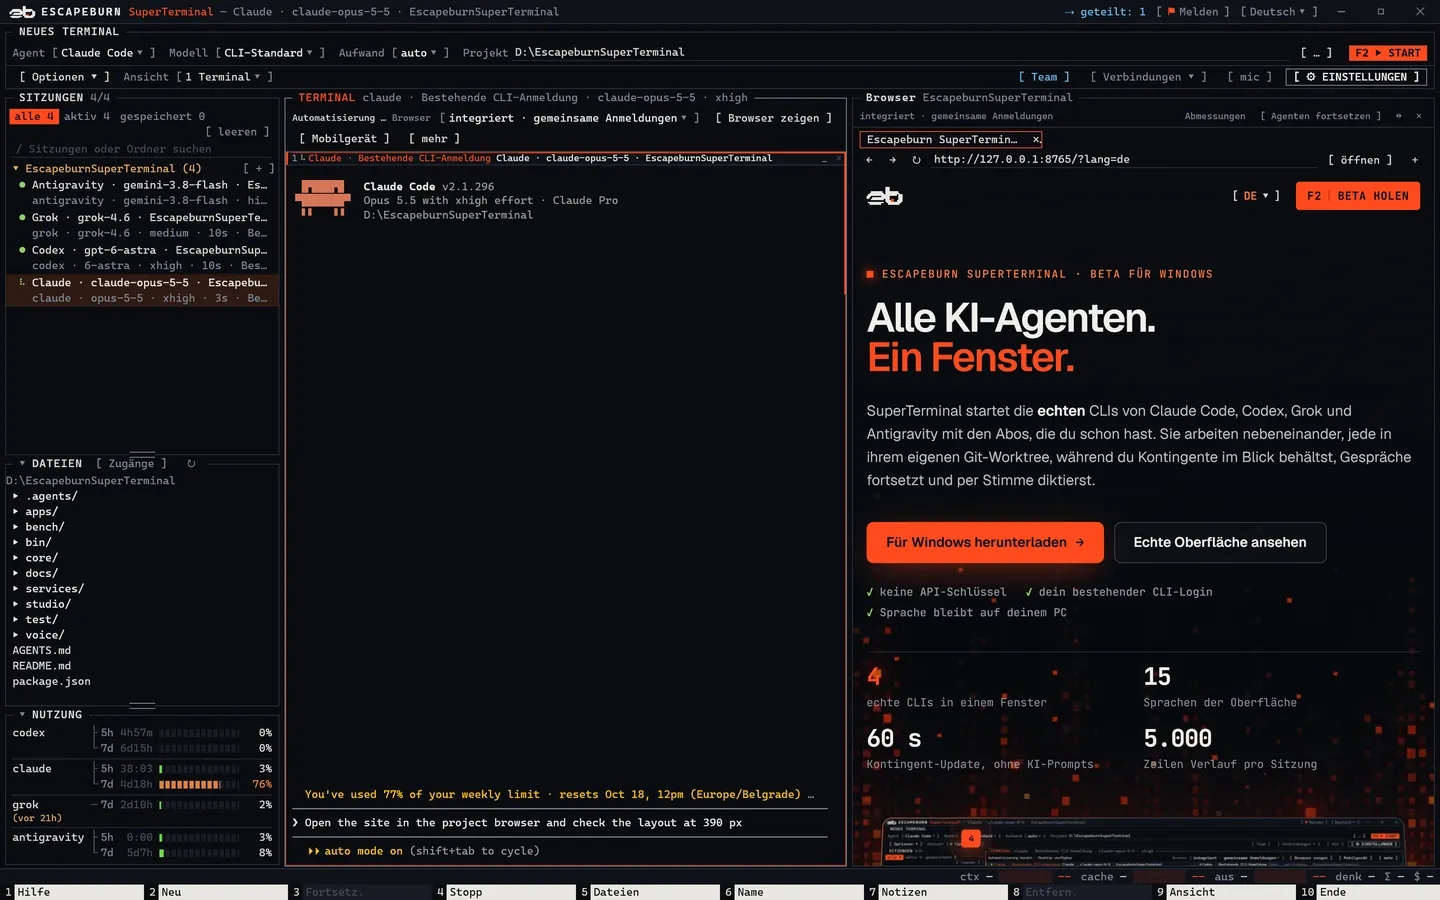
Task: Toggle the mic button
Action: 1250,77
